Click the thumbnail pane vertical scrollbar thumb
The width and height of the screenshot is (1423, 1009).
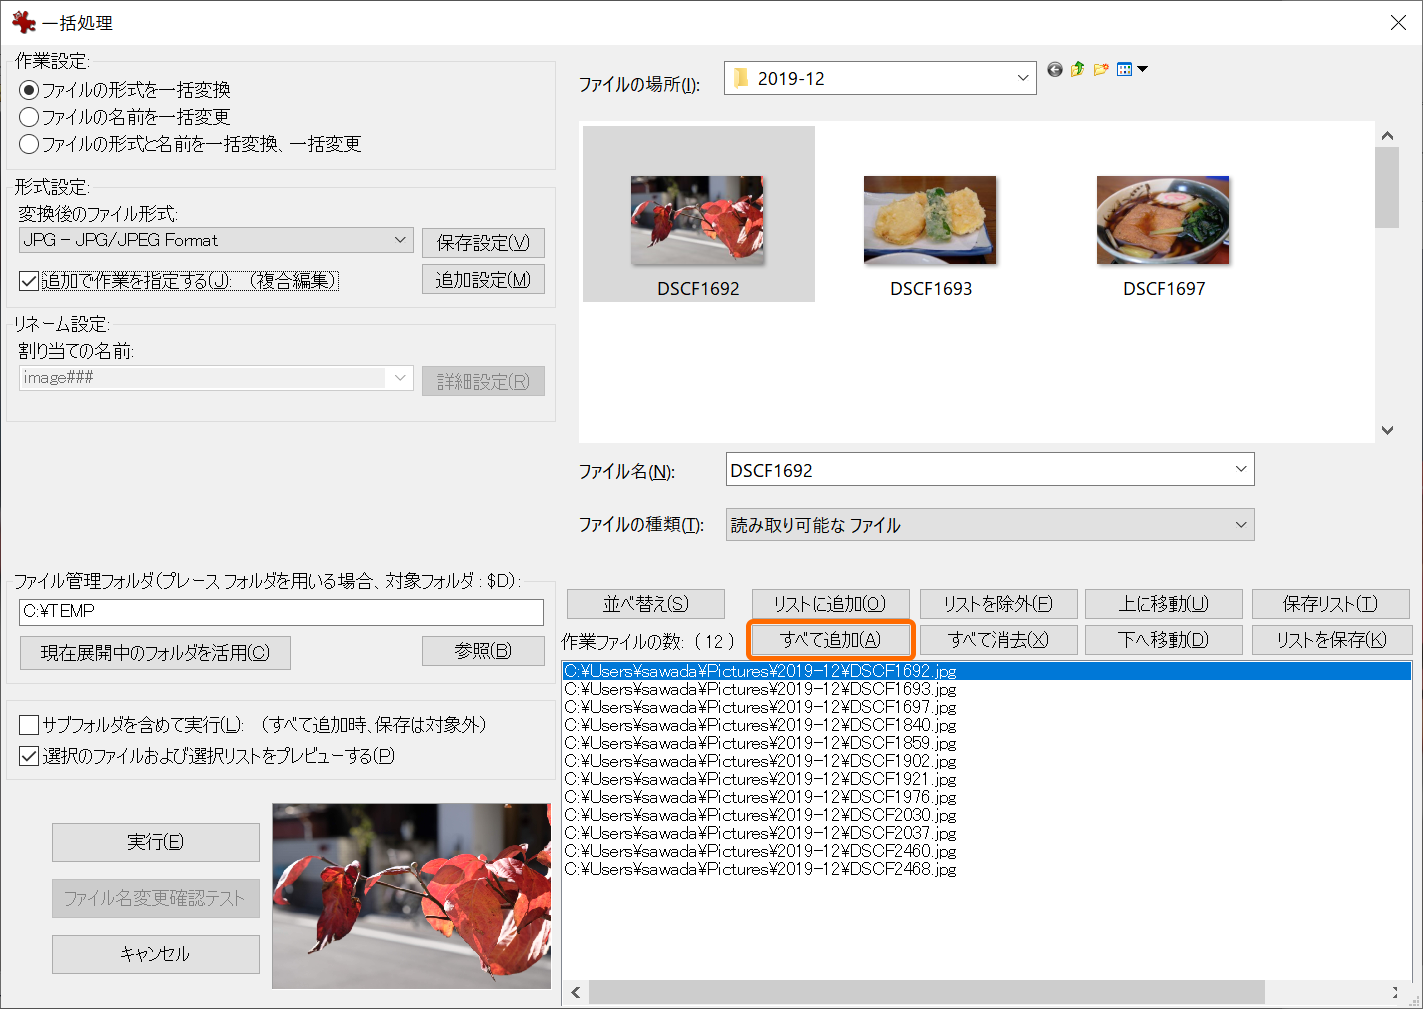pos(1387,188)
